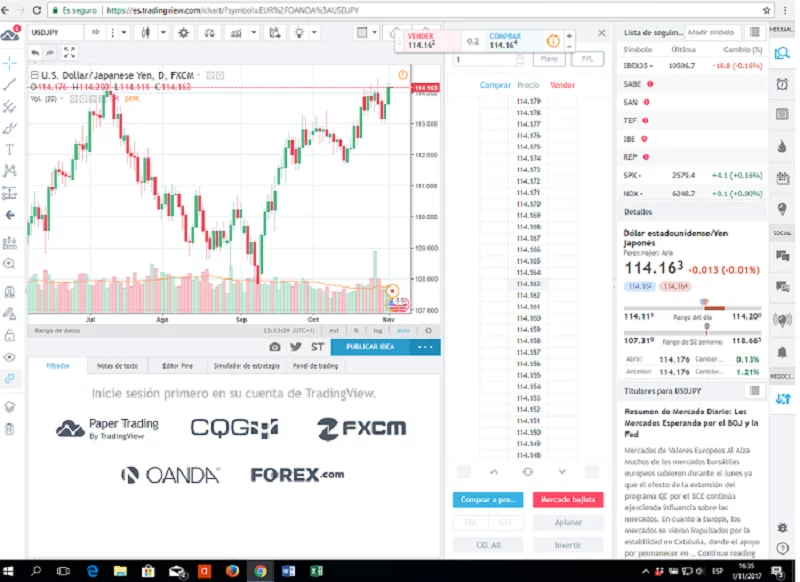Image resolution: width=800 pixels, height=582 pixels.
Task: Collapse the chart legend box icon
Action: point(35,75)
